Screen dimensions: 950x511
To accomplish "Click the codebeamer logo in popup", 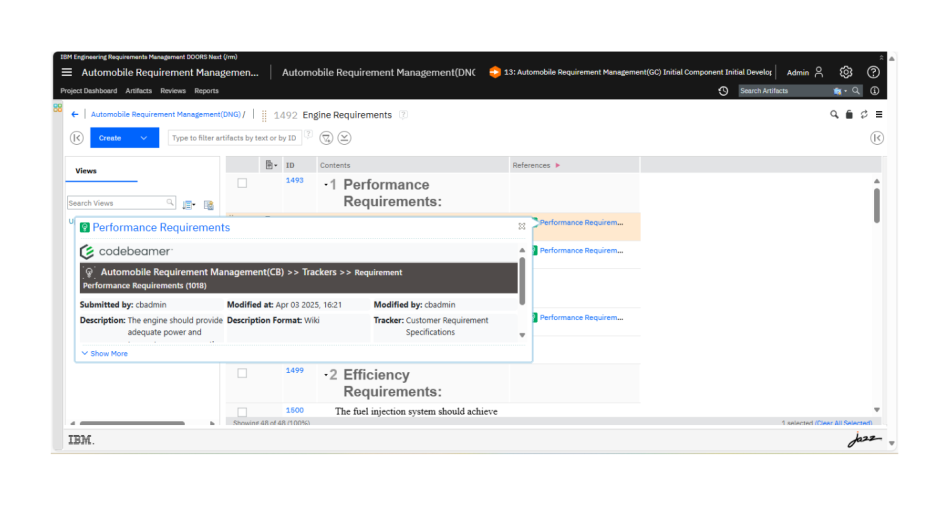I will 126,251.
